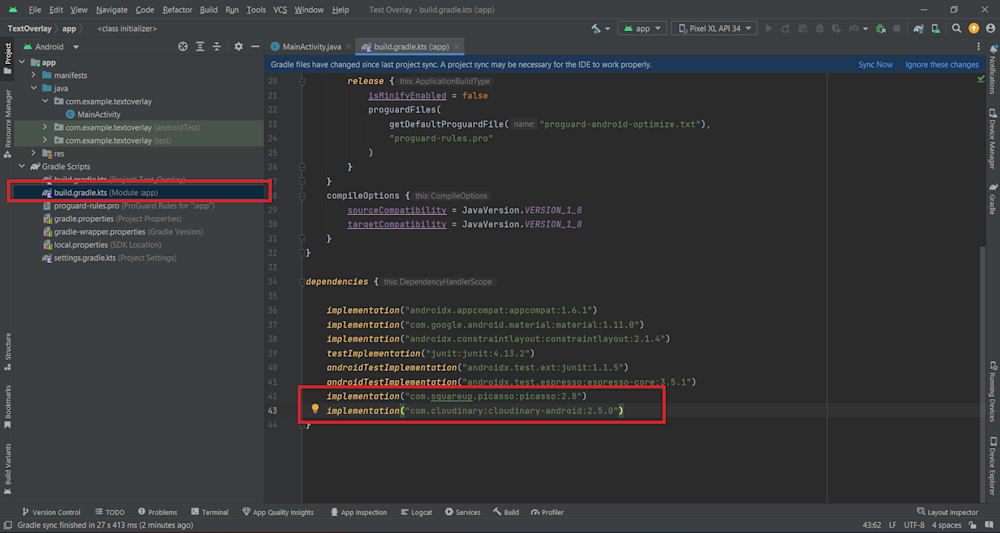
Task: Click the Profile app gauge icon
Action: point(853,29)
